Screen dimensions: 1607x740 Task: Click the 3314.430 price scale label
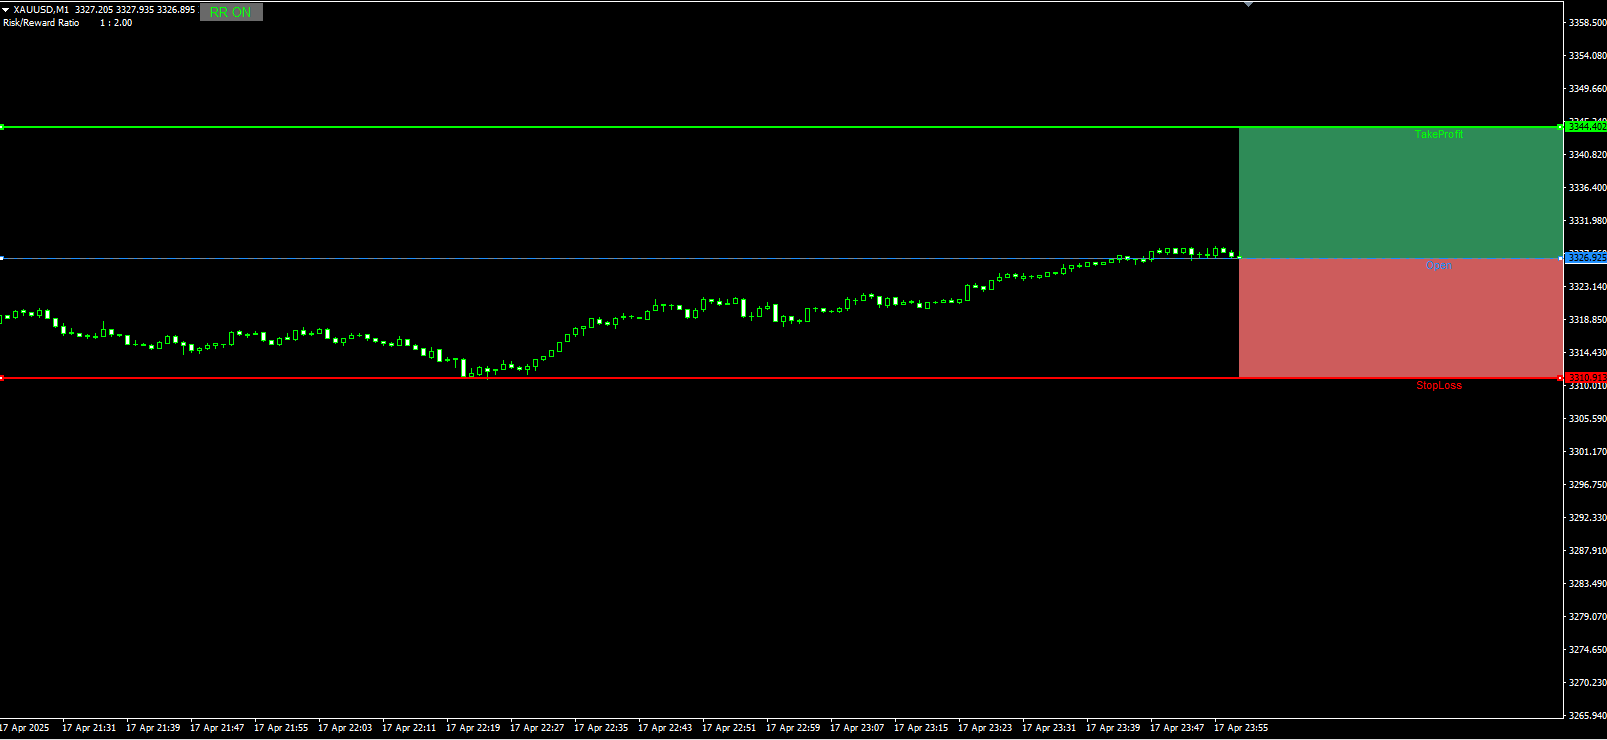click(1587, 352)
